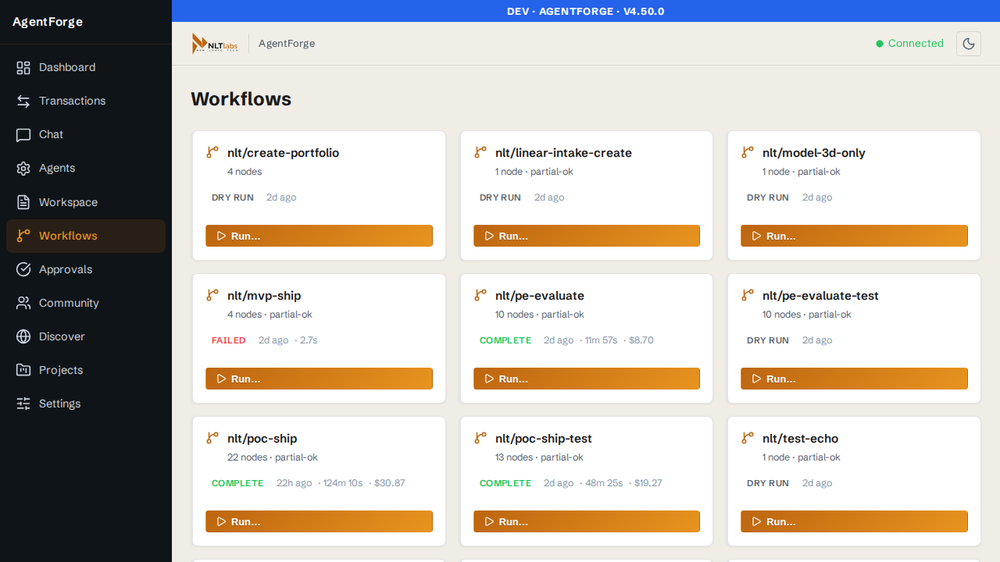This screenshot has width=1000, height=562.
Task: Click the NLT Labs logo
Action: point(215,43)
